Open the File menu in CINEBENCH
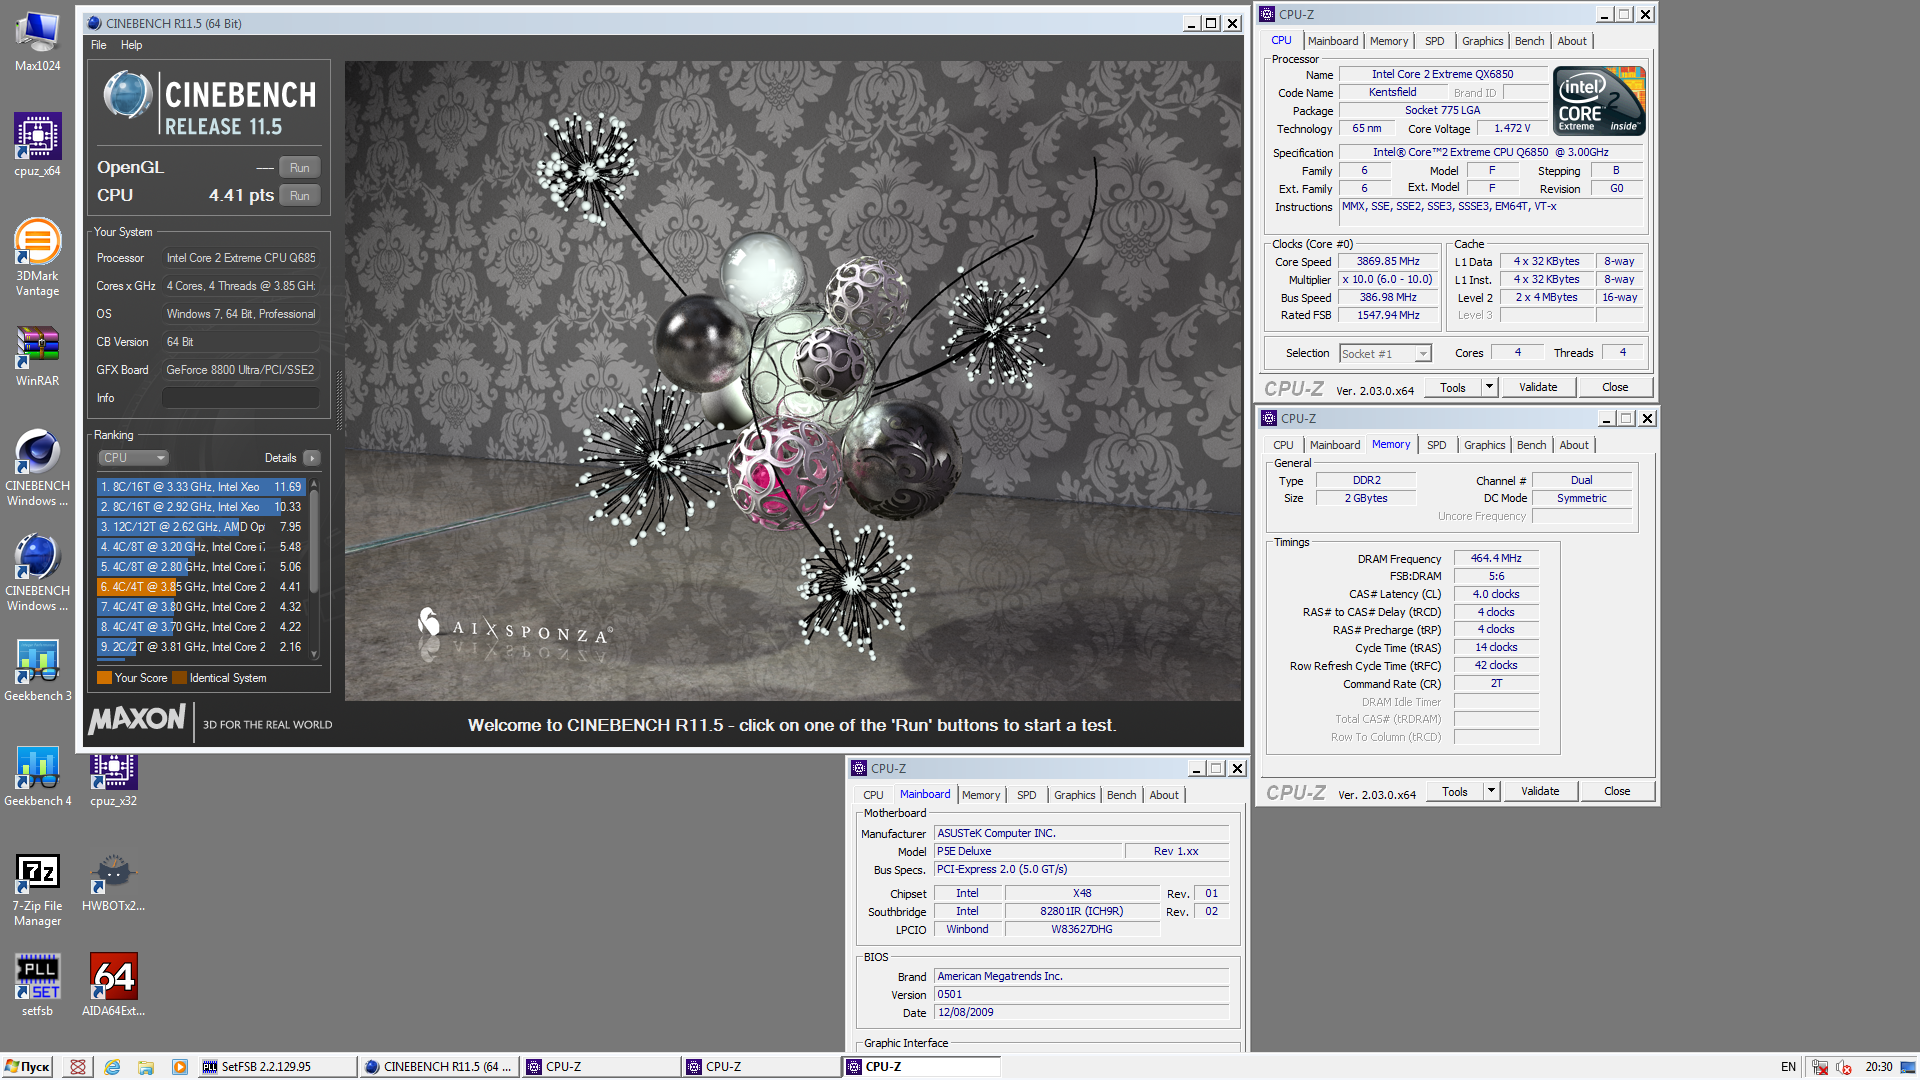The width and height of the screenshot is (1920, 1080). 98,45
